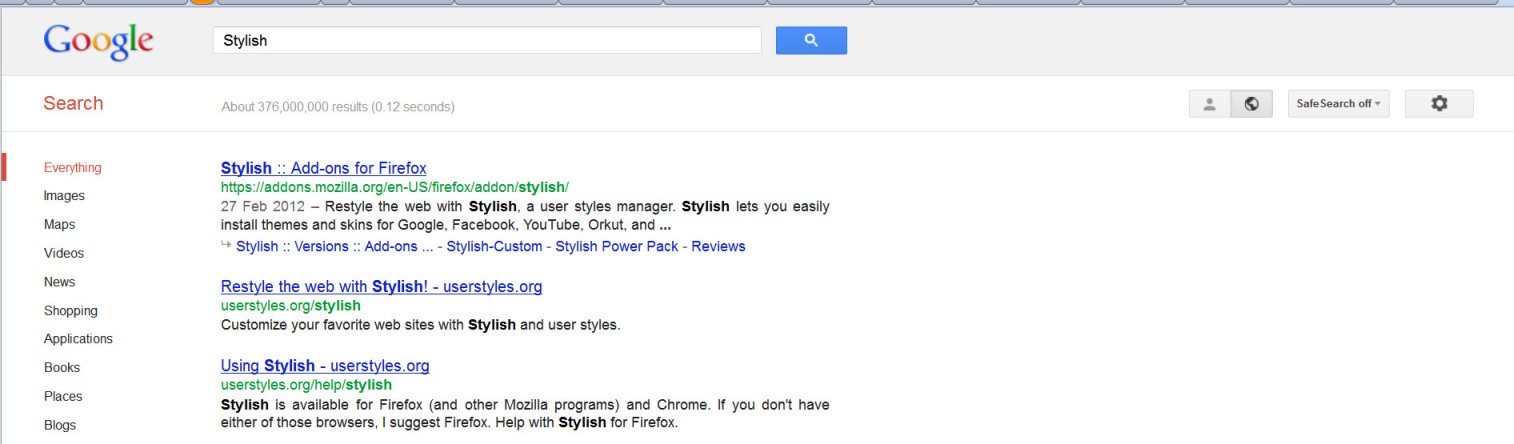Viewport: 1514px width, 444px height.
Task: Filter results by Places
Action: [63, 396]
